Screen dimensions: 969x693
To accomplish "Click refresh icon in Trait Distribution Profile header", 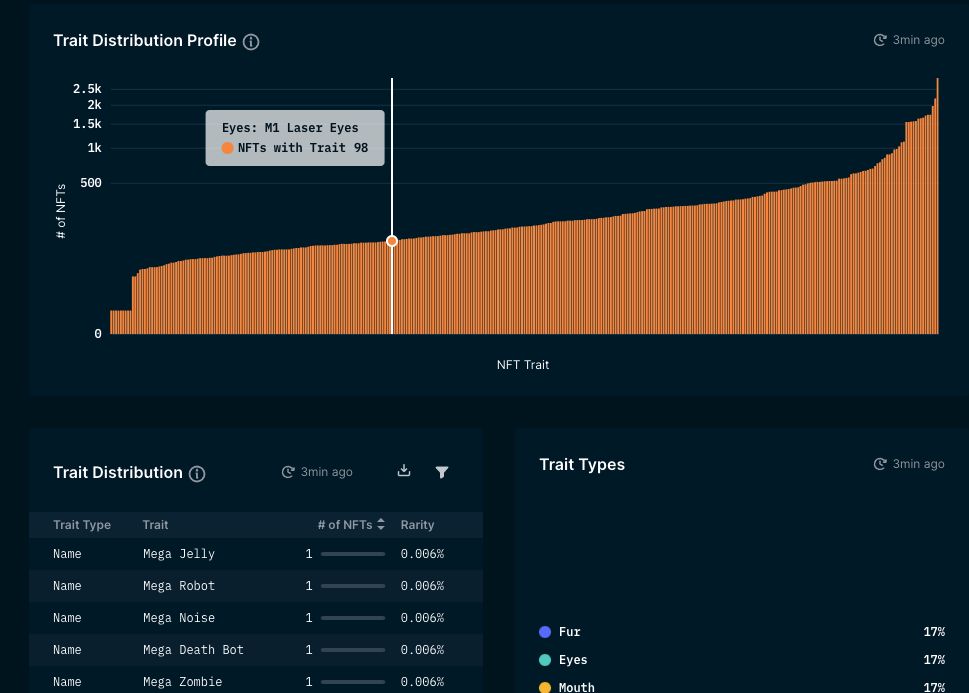I will pyautogui.click(x=880, y=40).
